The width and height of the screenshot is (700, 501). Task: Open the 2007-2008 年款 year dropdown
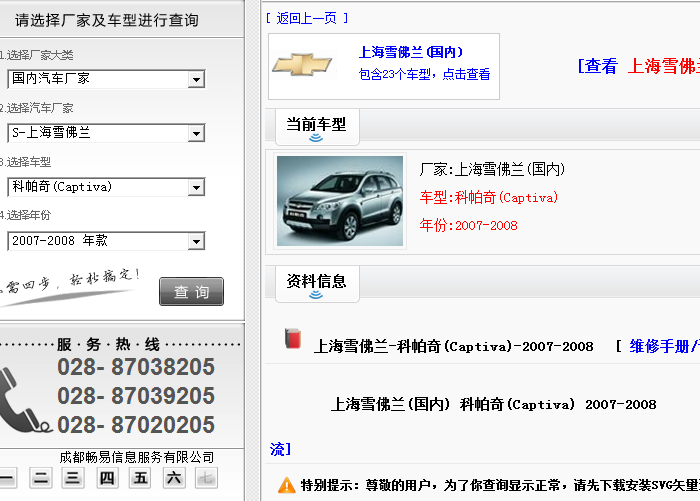tap(106, 241)
